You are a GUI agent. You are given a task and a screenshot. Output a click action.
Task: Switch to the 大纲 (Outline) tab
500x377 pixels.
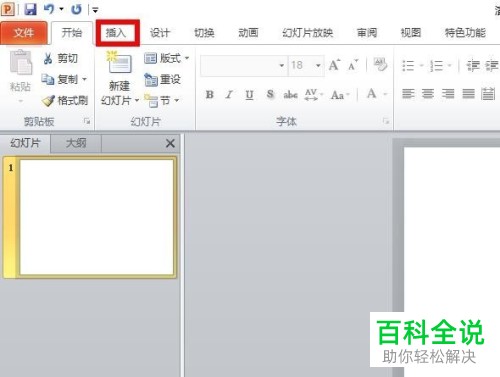tap(76, 143)
